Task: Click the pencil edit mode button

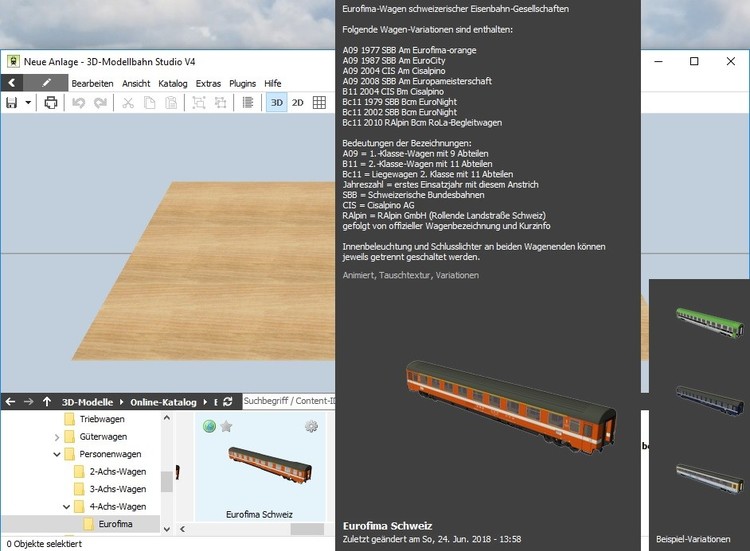Action: [x=46, y=83]
